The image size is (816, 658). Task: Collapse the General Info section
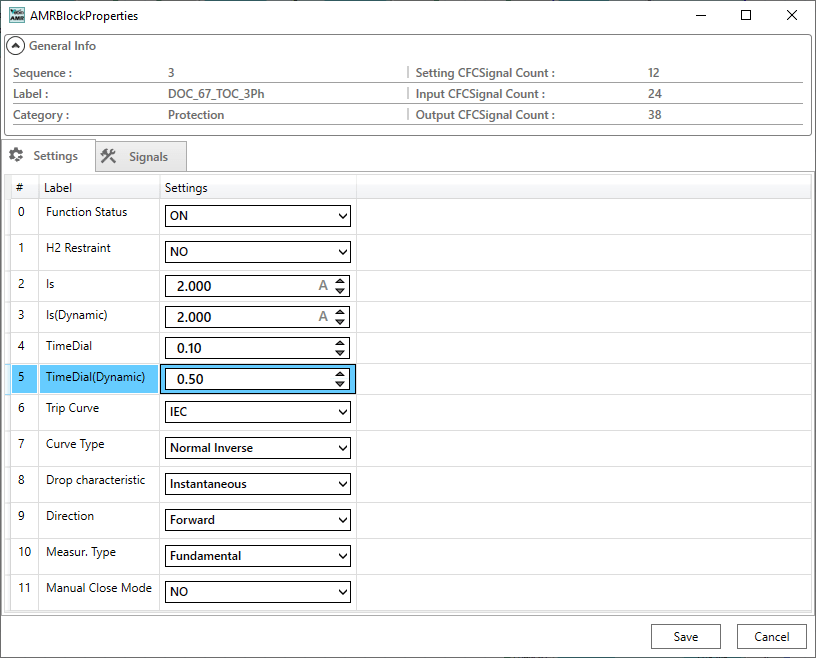click(16, 46)
